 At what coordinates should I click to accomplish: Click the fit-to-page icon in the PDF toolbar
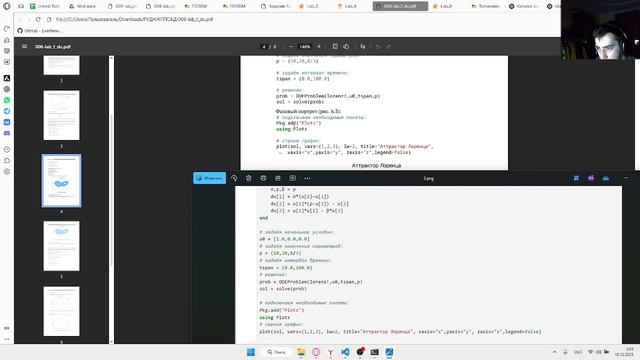pyautogui.click(x=335, y=47)
